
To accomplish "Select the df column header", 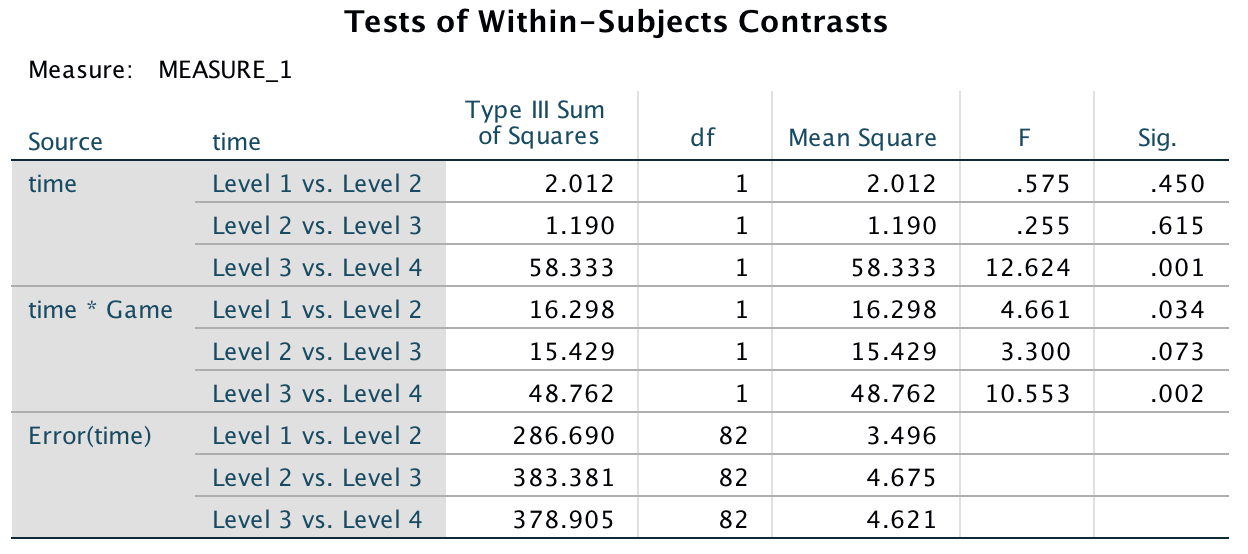I will (x=703, y=138).
